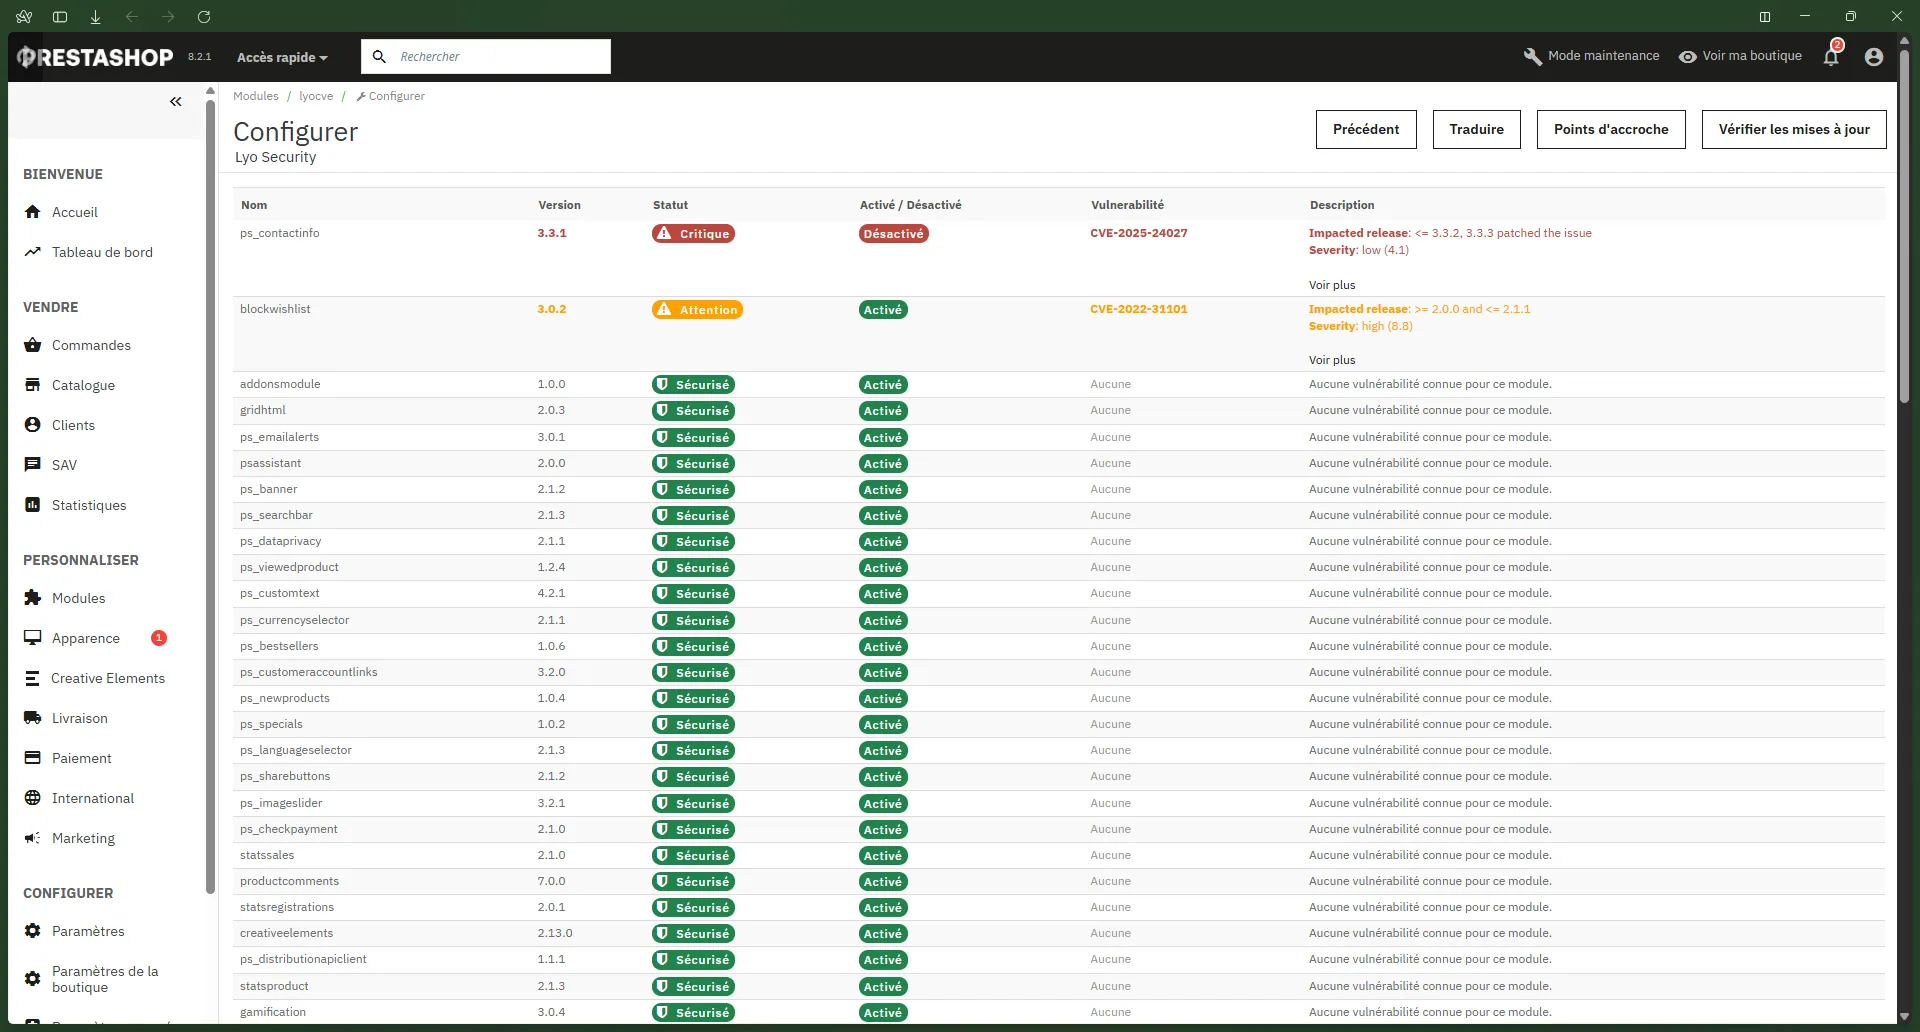Toggle Activé badge for addonsmodule
The image size is (1920, 1032).
click(x=883, y=385)
